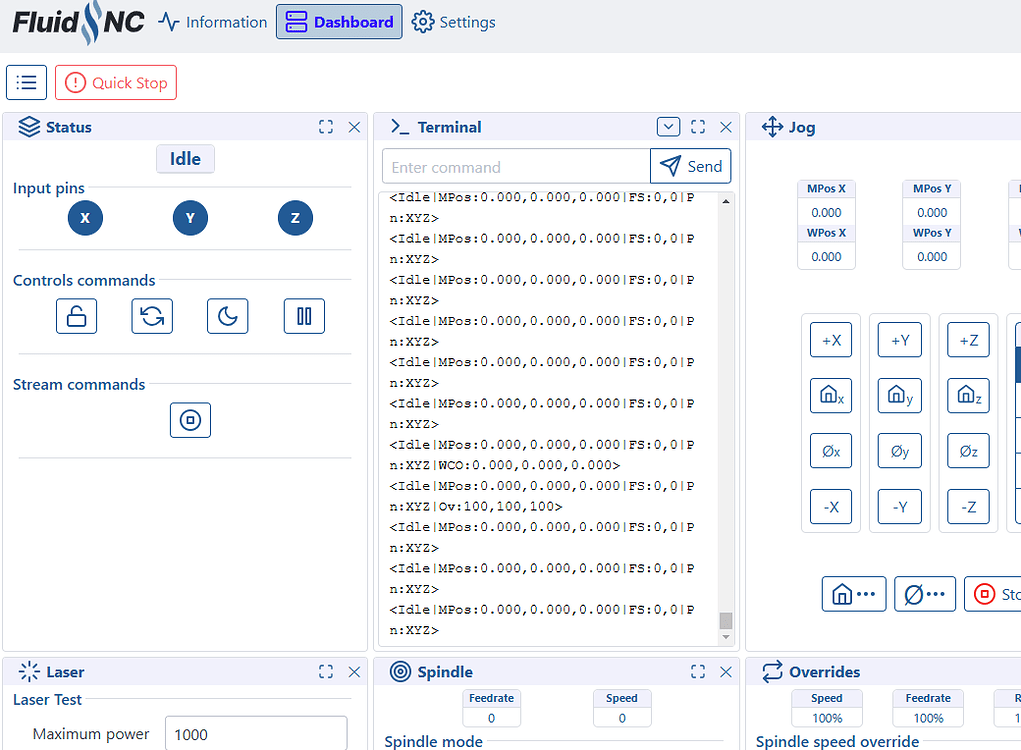Image resolution: width=1021 pixels, height=750 pixels.
Task: Put controller to sleep with moon icon
Action: tap(227, 315)
